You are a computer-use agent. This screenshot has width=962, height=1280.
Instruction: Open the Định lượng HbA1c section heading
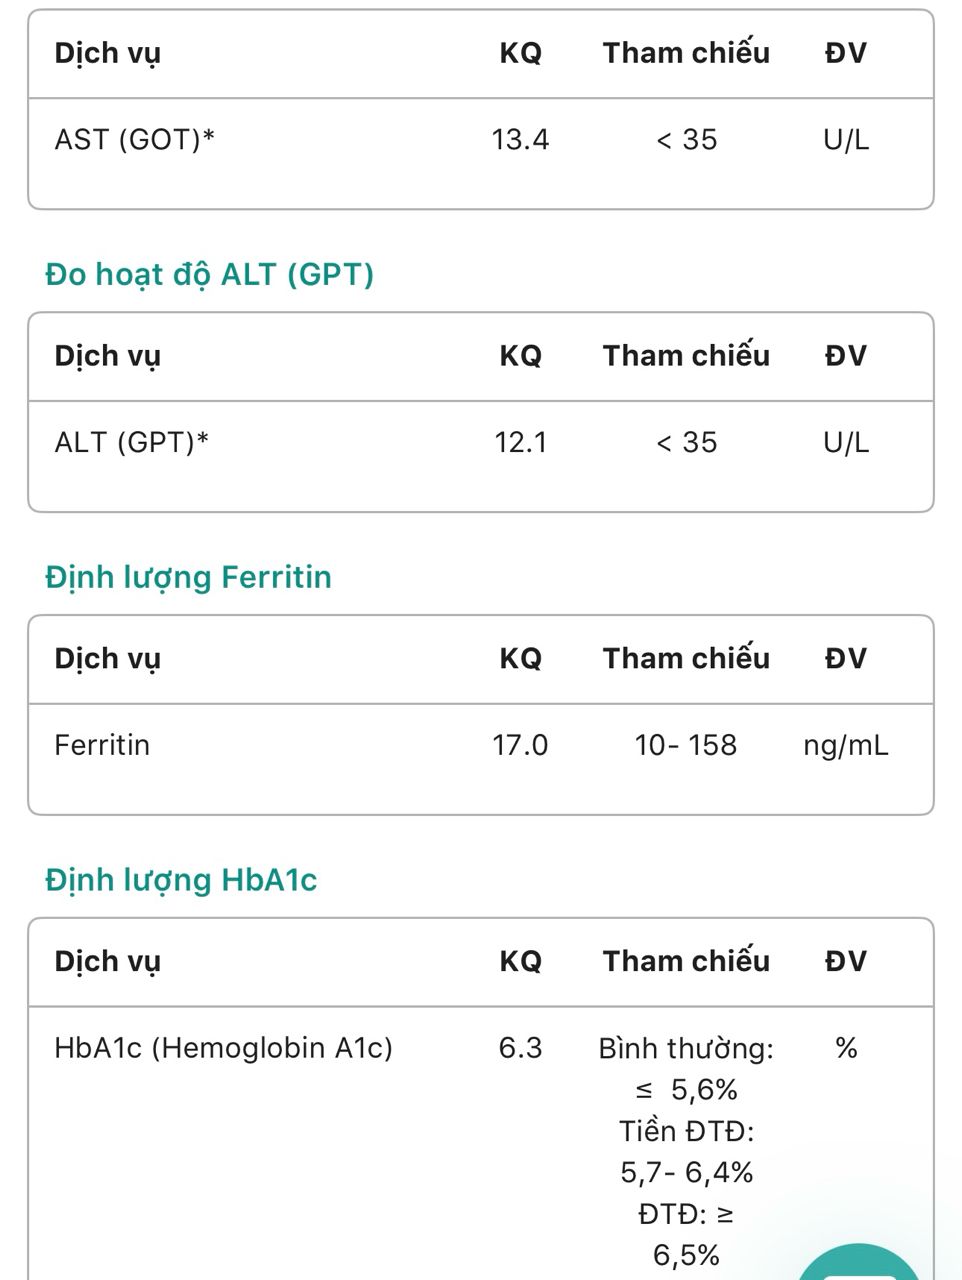pos(181,880)
